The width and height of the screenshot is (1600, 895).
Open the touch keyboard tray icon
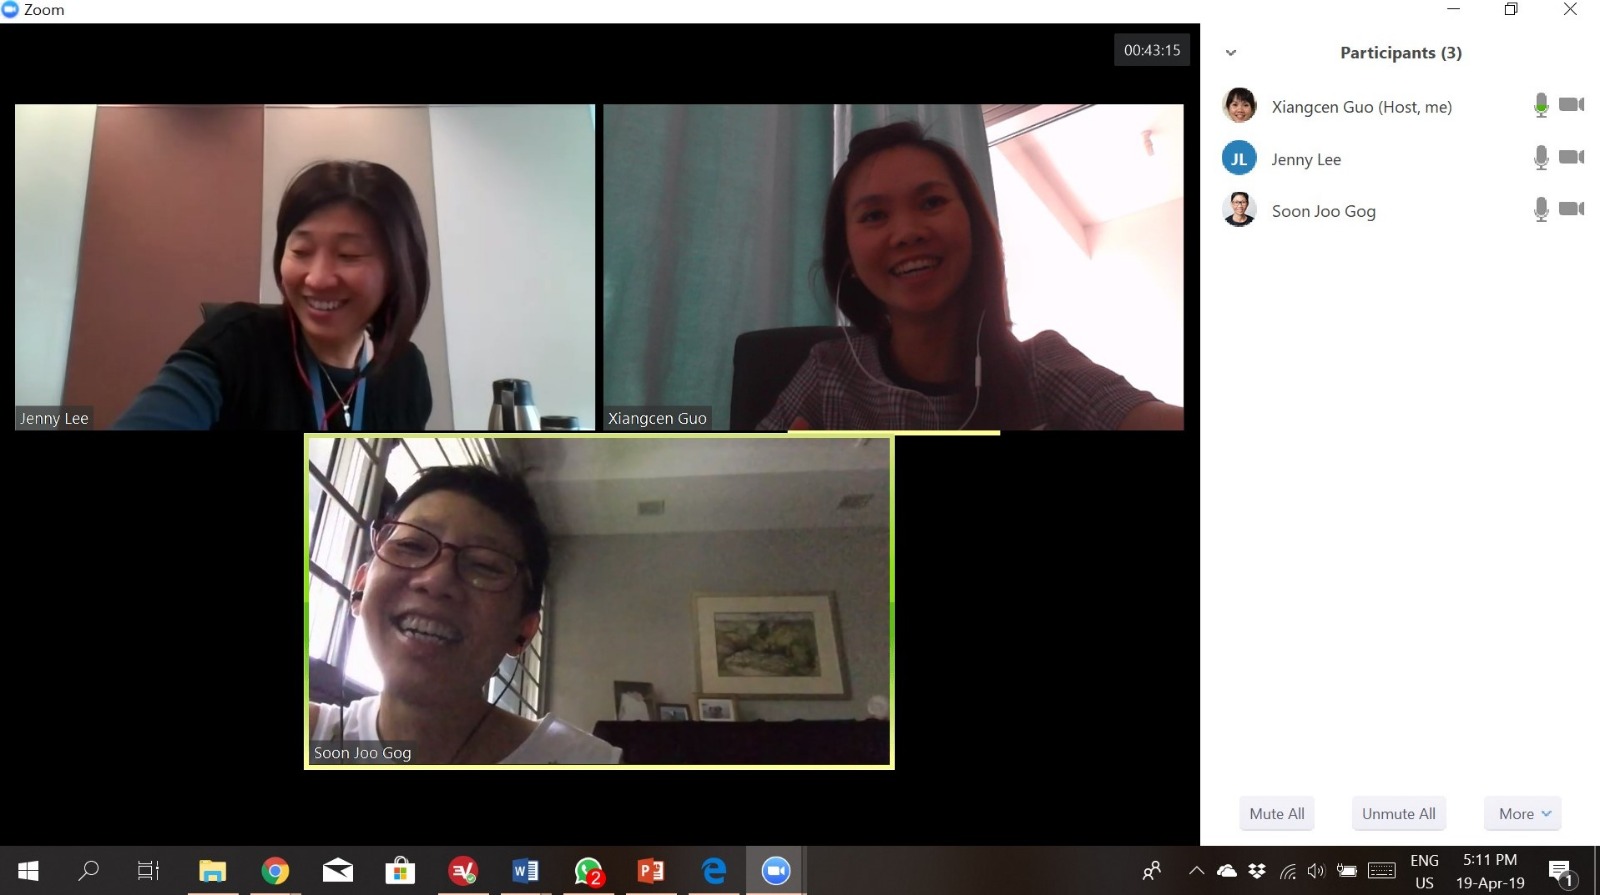click(1382, 871)
